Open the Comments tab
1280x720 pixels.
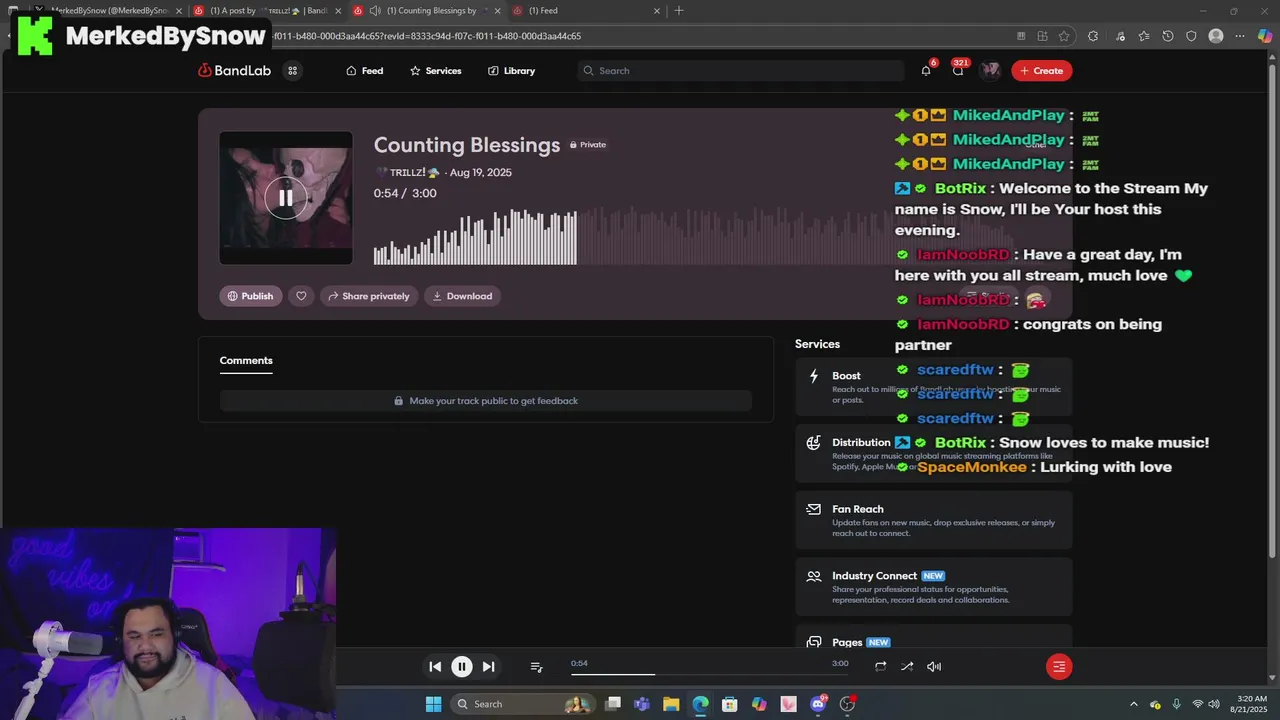click(246, 361)
